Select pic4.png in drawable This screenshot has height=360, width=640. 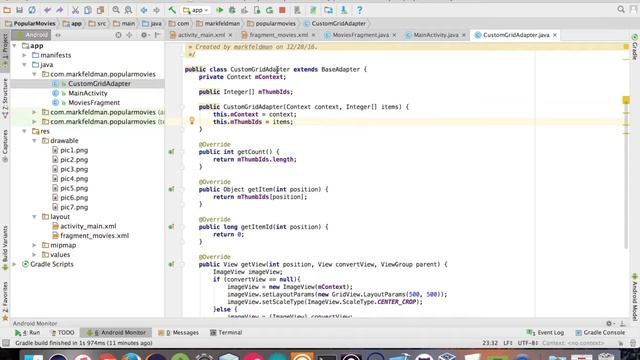[74, 179]
